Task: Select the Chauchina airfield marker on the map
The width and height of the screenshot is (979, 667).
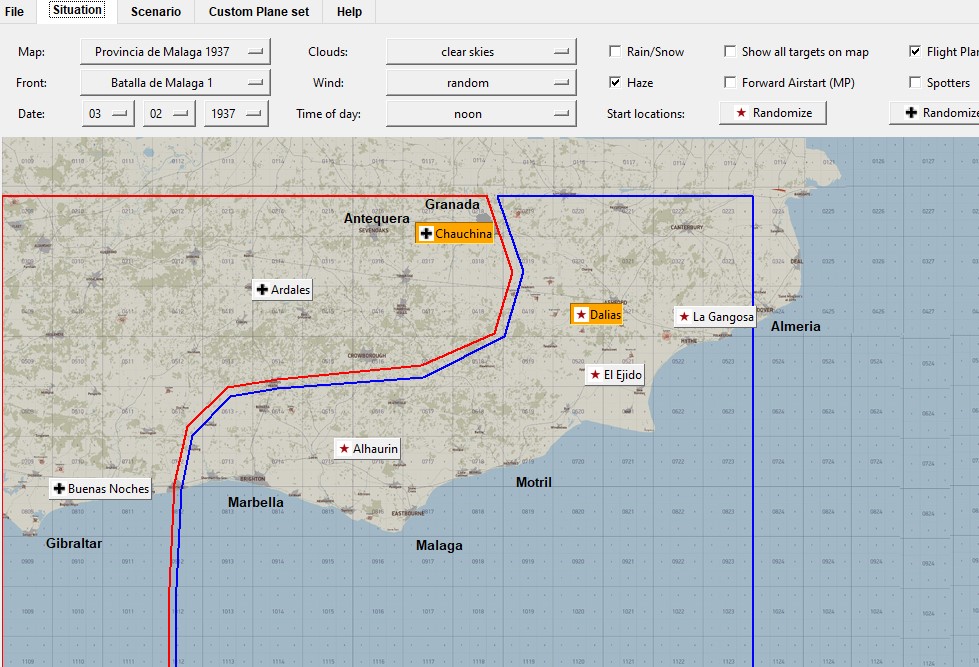Action: click(x=456, y=232)
